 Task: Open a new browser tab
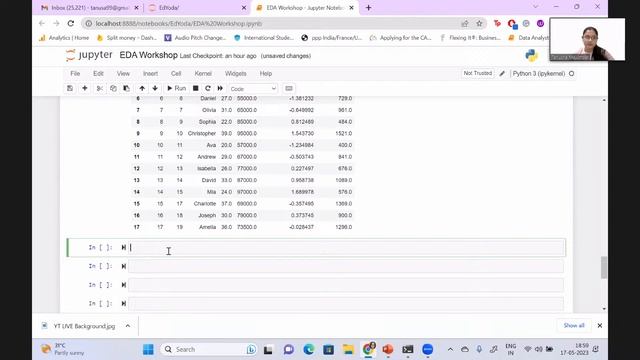click(369, 8)
